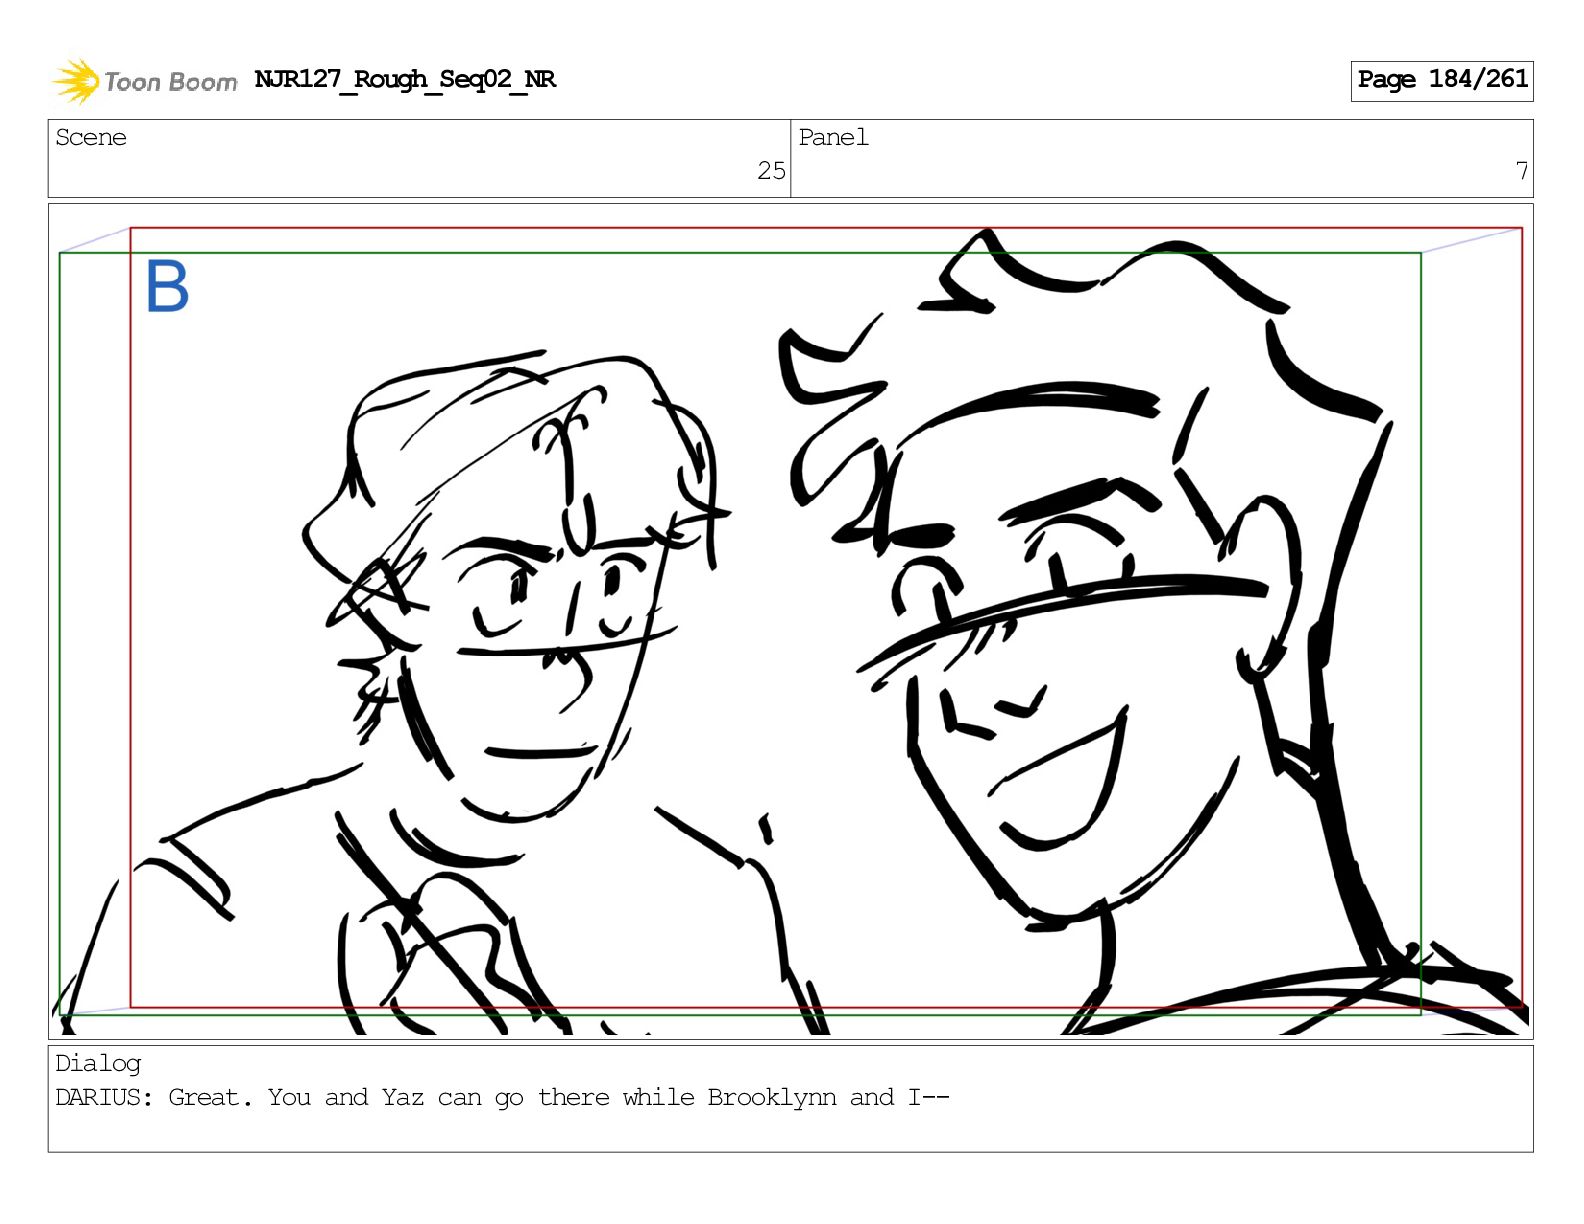
Task: Click the Panel label
Action: (833, 138)
